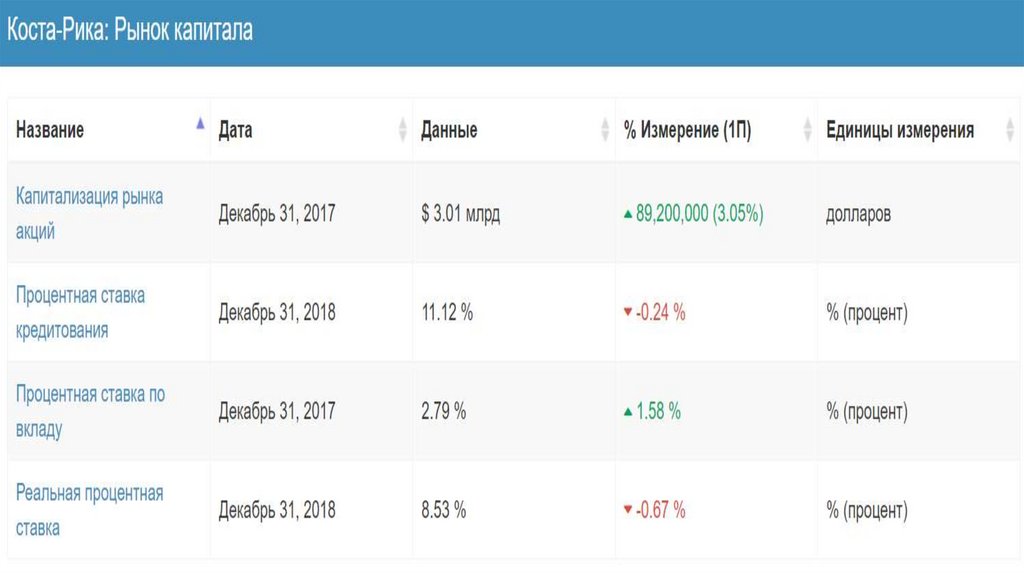The image size is (1024, 574).
Task: Sort the table by the Данные header
Action: (x=449, y=130)
